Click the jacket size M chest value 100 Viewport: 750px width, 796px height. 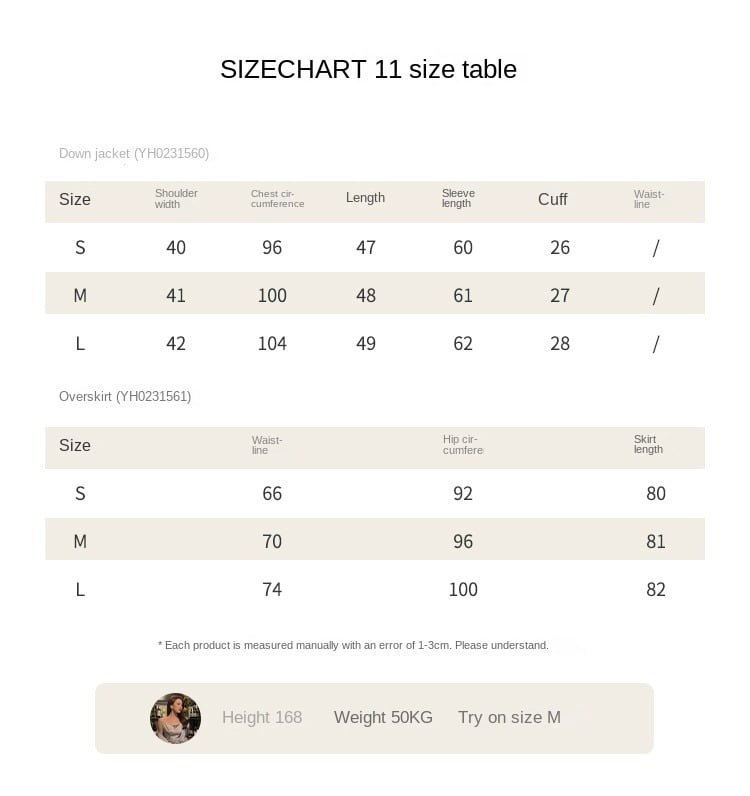[272, 295]
